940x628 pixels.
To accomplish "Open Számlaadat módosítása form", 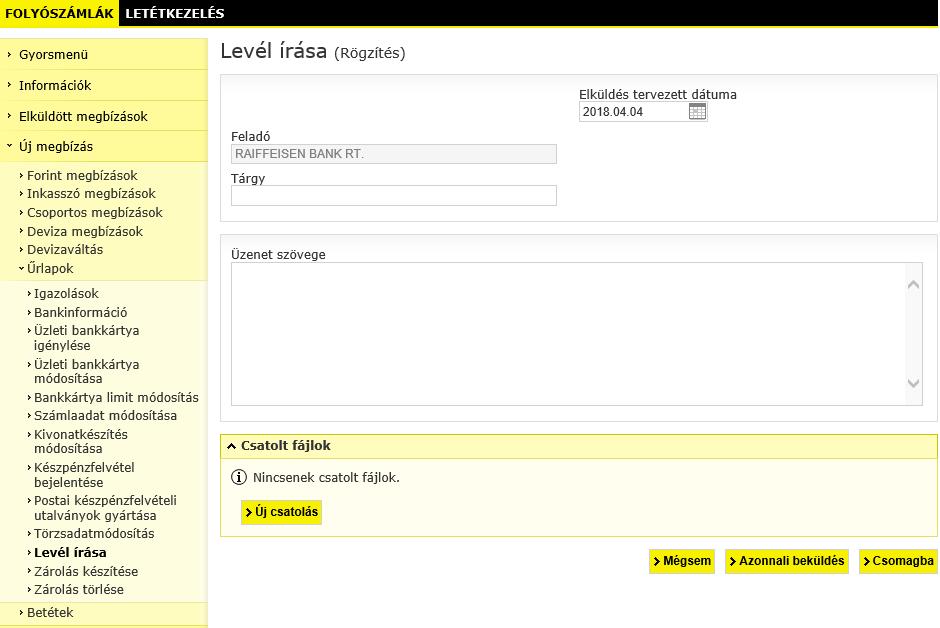I will tap(105, 416).
